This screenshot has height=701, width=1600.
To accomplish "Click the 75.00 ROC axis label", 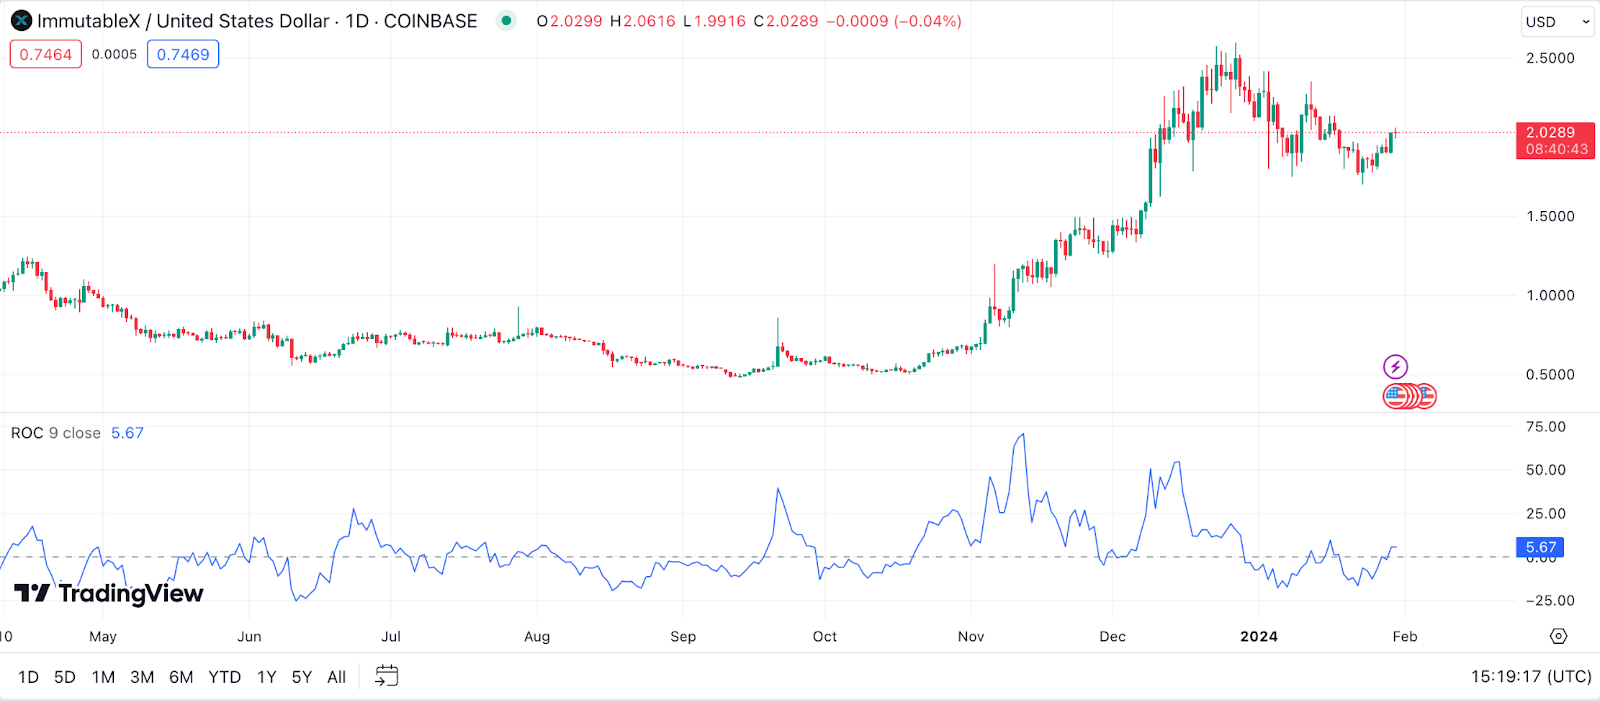I will coord(1546,427).
